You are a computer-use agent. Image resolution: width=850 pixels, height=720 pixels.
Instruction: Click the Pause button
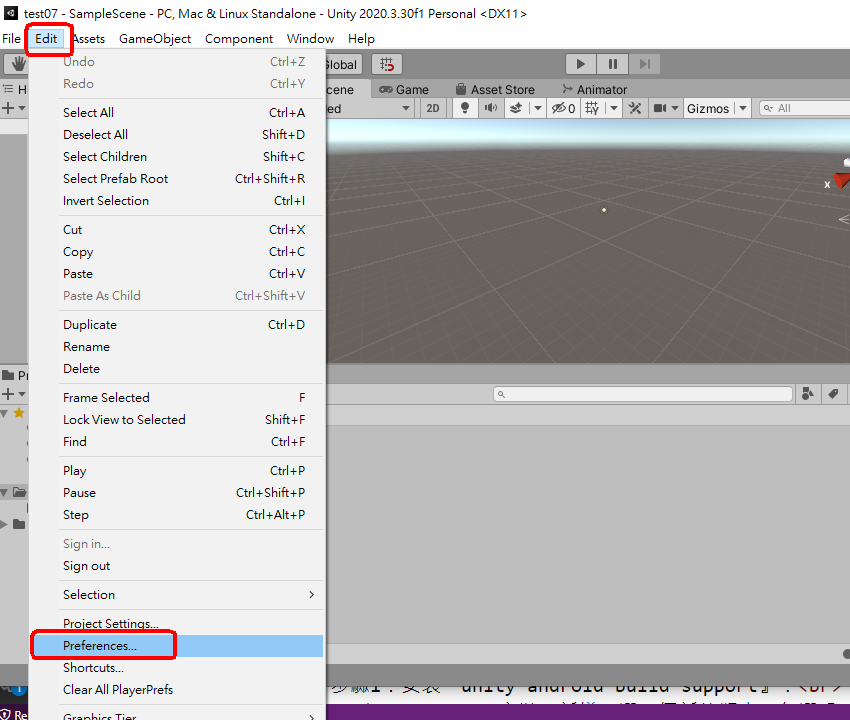pos(613,64)
